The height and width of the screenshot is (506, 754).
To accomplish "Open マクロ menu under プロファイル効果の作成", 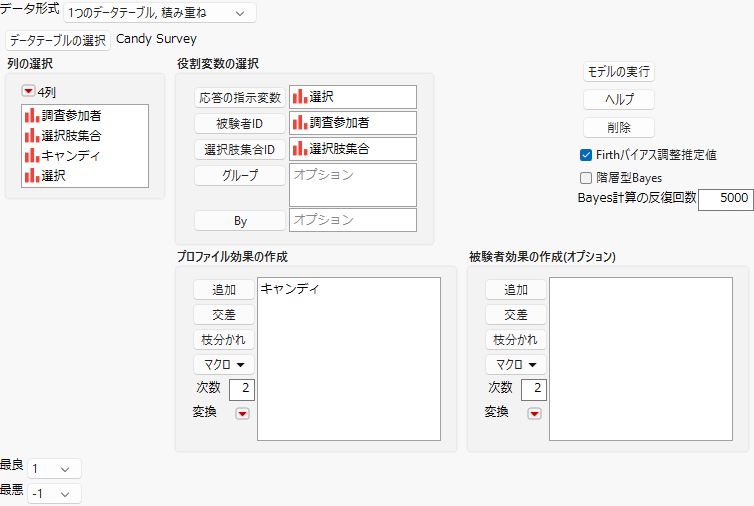I will click(x=224, y=365).
